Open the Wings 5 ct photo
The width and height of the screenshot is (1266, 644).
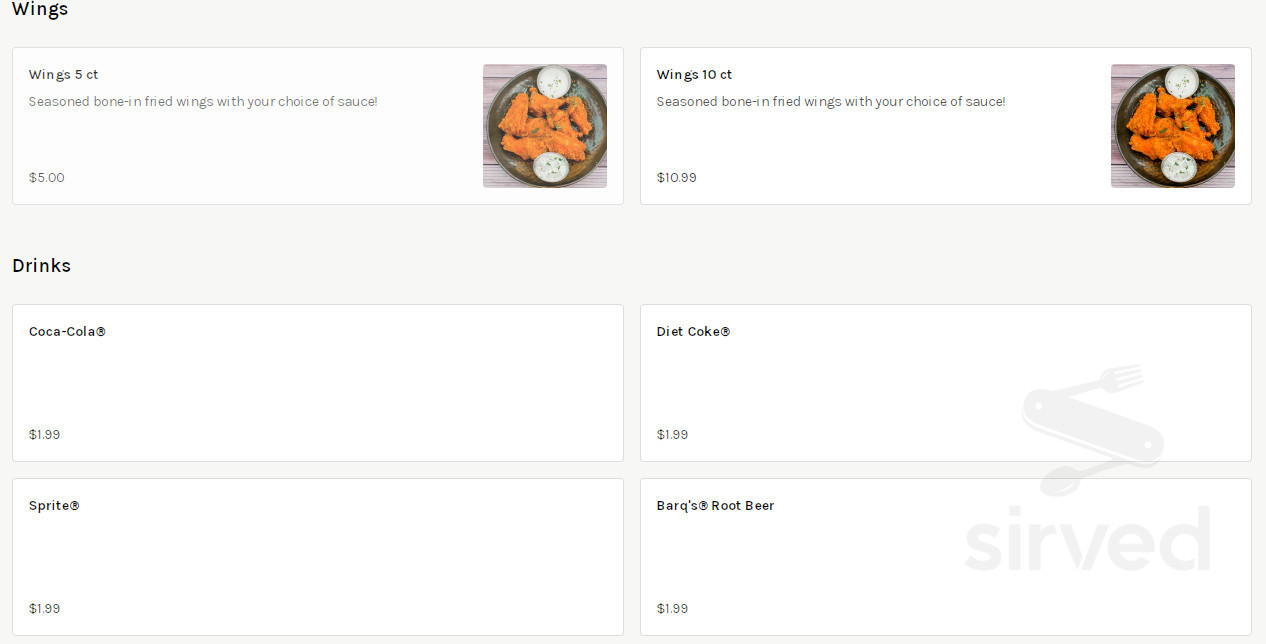pos(544,126)
